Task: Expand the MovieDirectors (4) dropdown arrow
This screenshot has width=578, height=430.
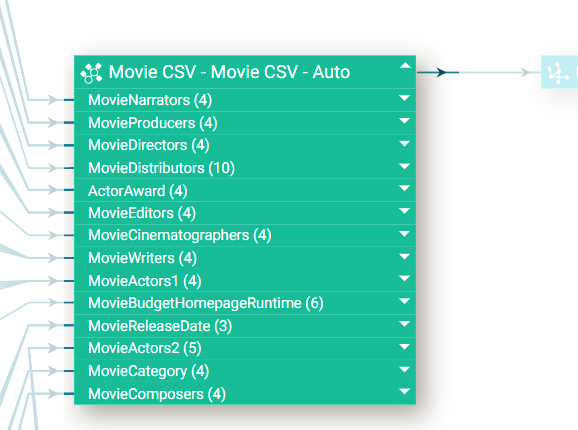Action: click(404, 144)
